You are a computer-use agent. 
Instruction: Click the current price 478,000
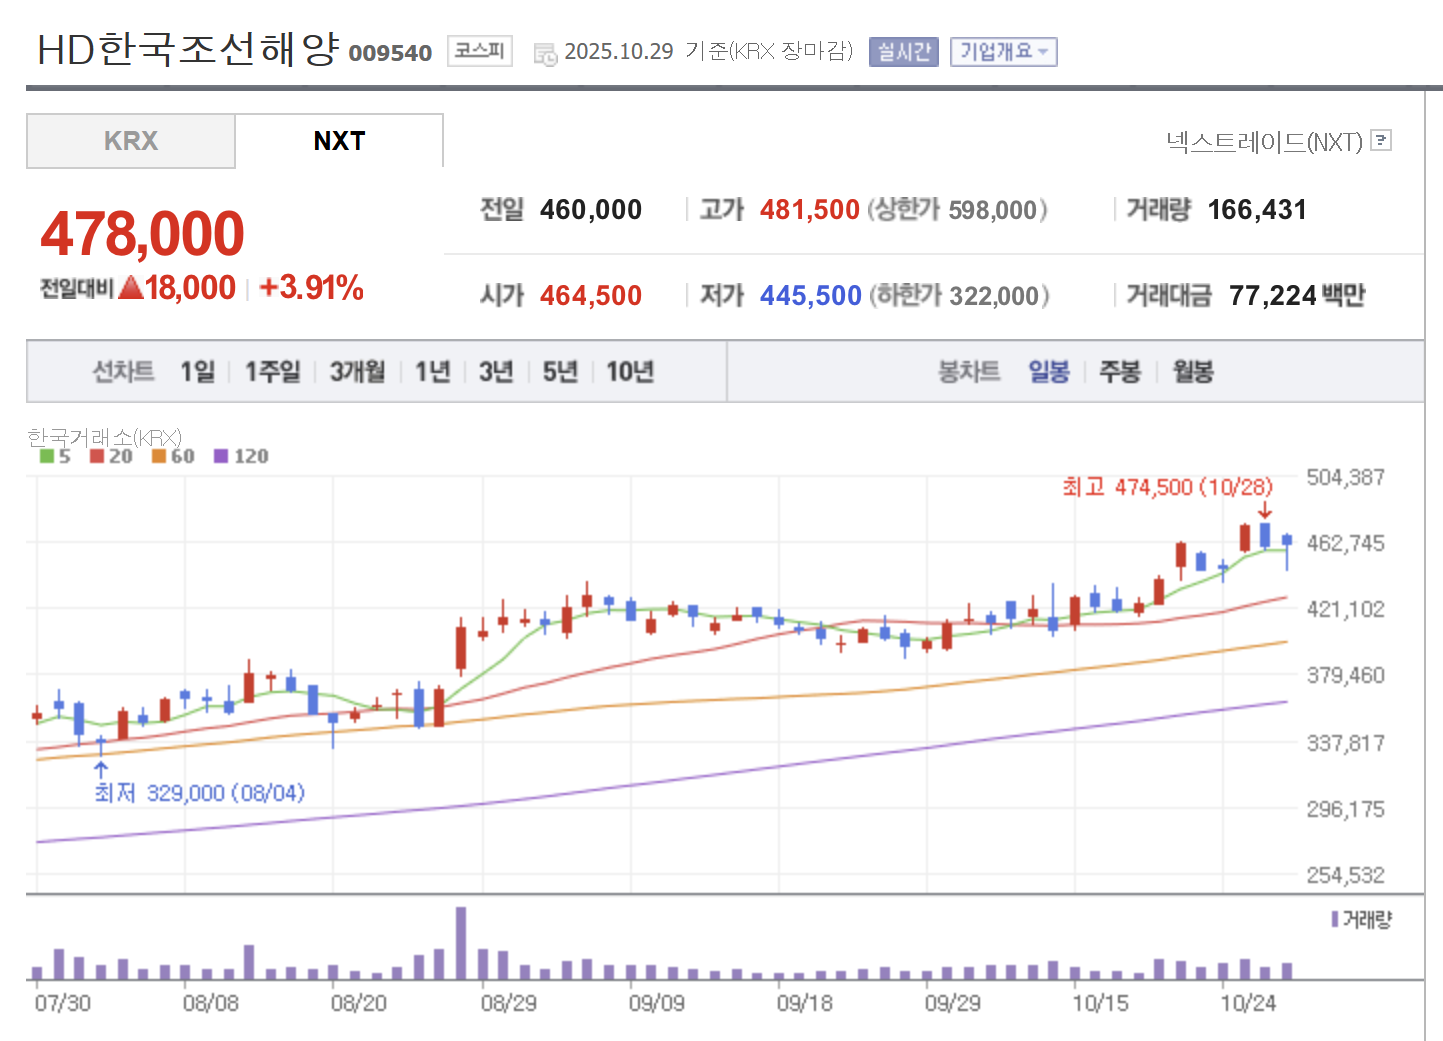point(142,233)
